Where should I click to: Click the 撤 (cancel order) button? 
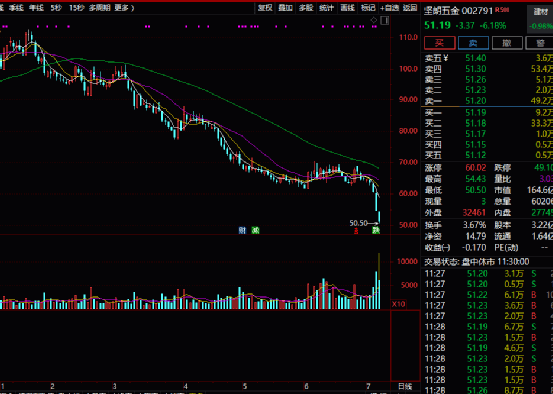(507, 43)
